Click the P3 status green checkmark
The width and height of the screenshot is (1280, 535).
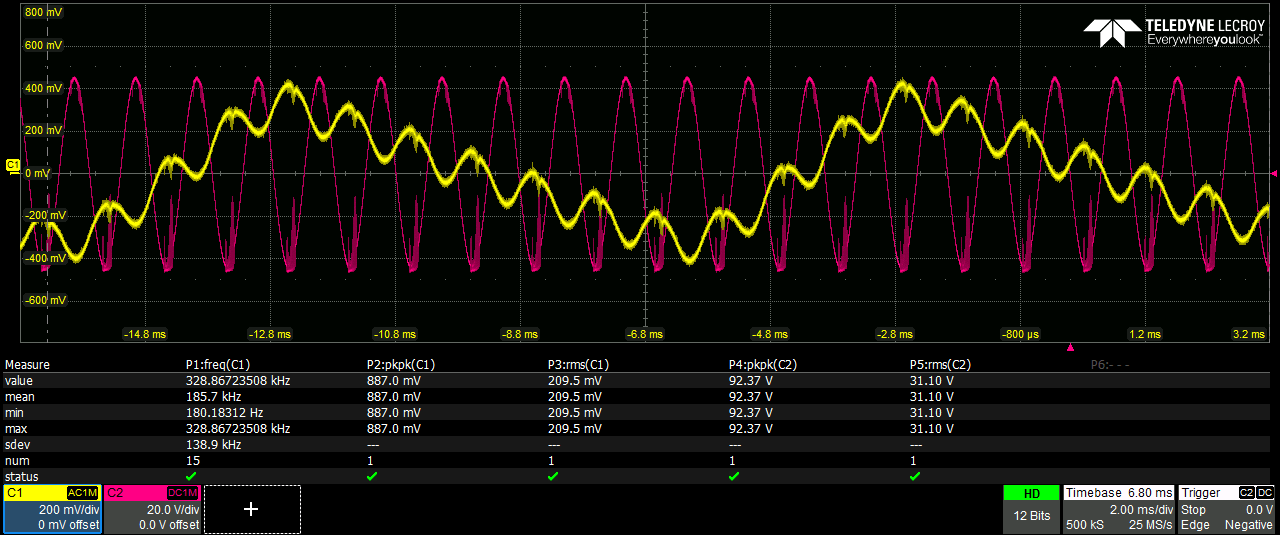pyautogui.click(x=553, y=477)
